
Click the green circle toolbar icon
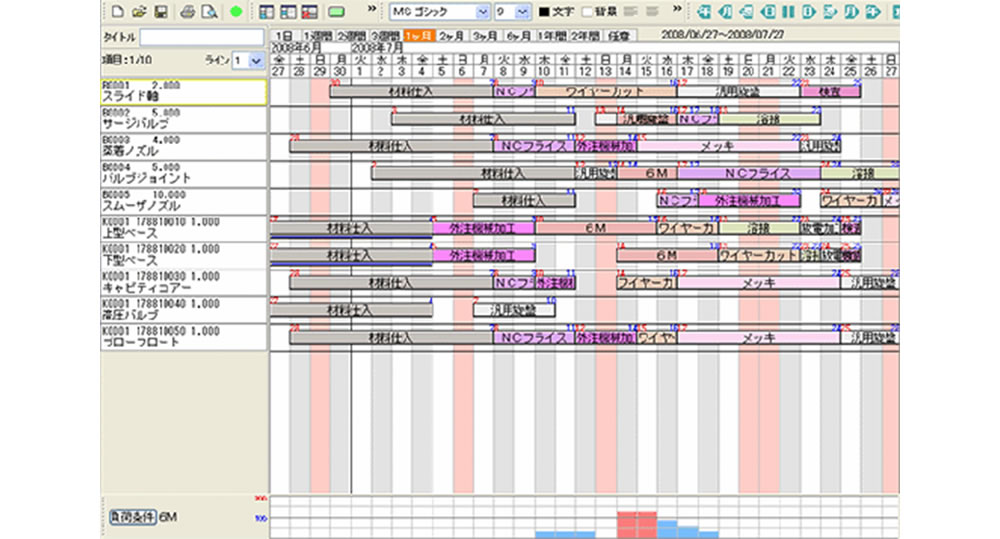pyautogui.click(x=236, y=11)
